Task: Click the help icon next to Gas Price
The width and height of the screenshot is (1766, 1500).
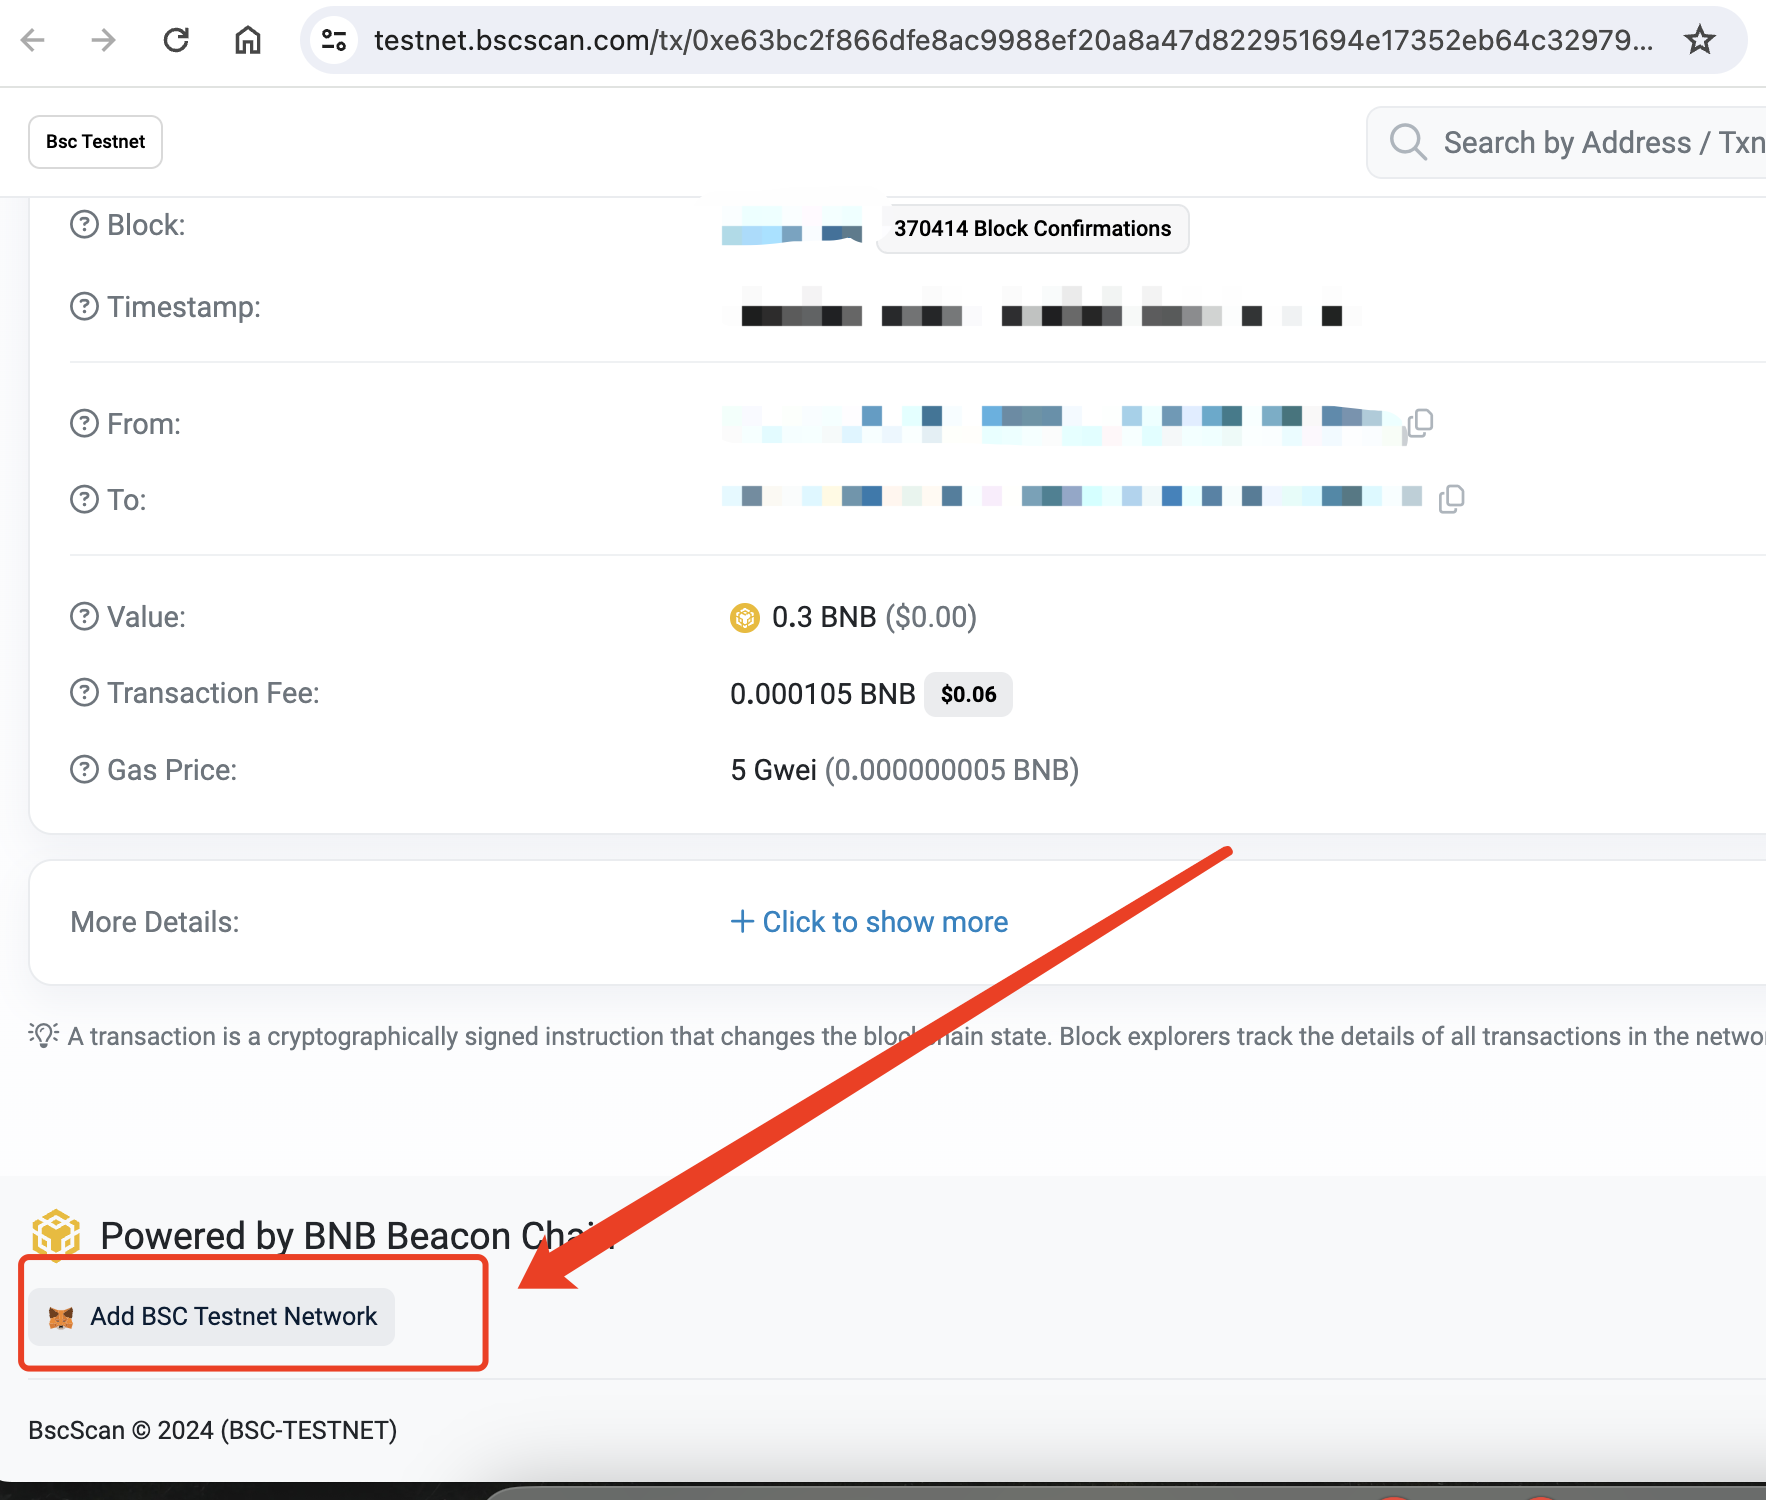Action: (84, 770)
